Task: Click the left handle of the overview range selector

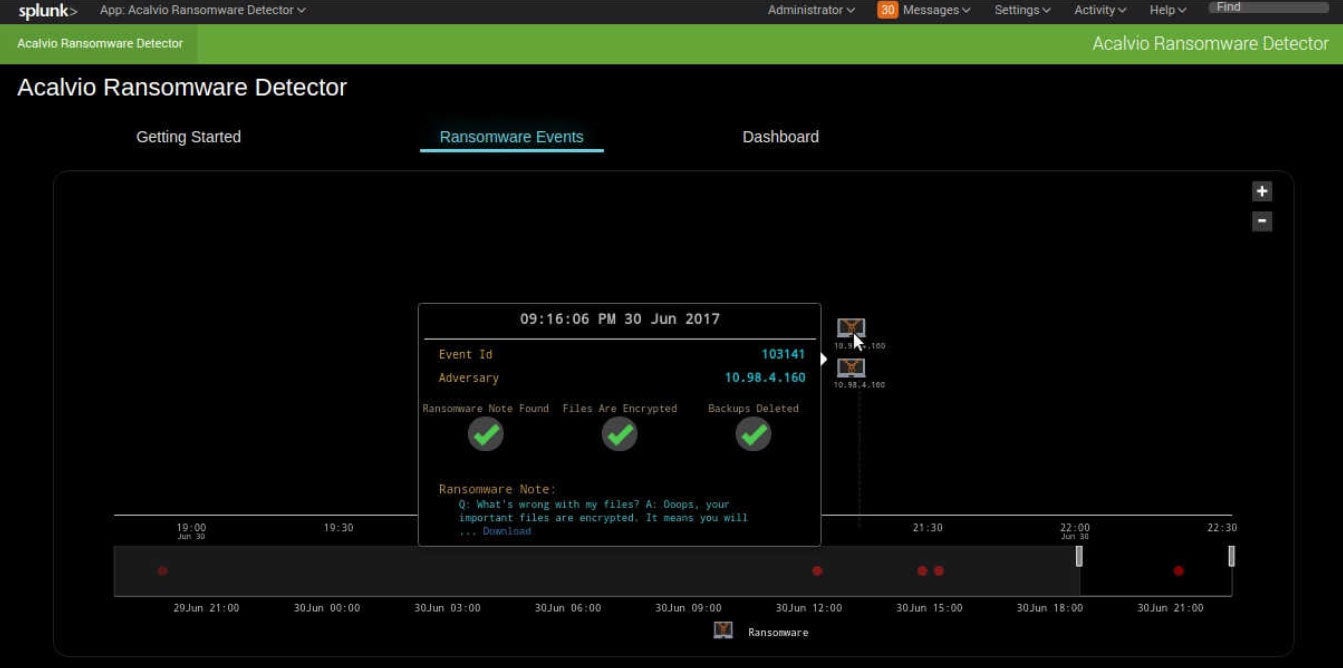Action: click(x=1079, y=556)
